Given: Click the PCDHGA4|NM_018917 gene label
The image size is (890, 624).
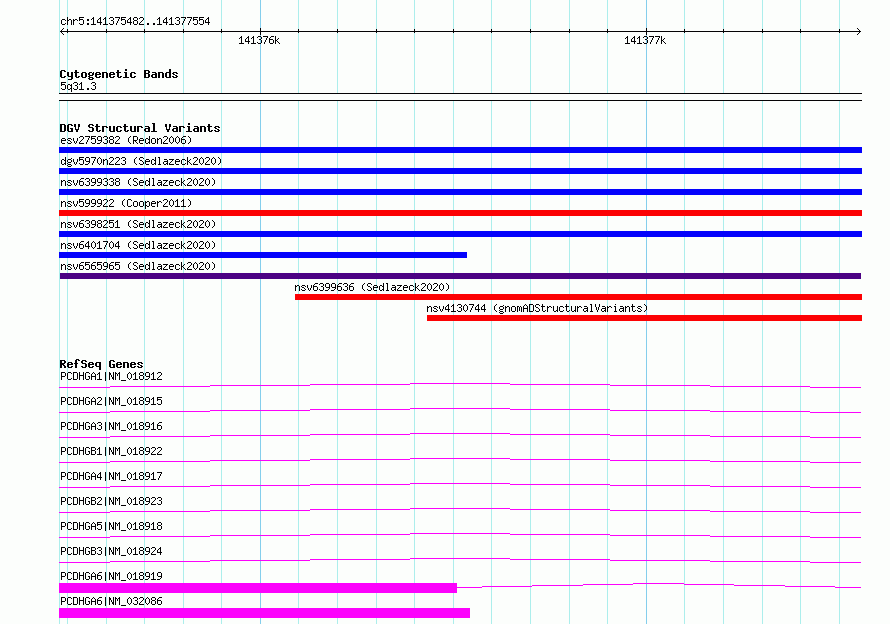Looking at the screenshot, I should pyautogui.click(x=111, y=476).
